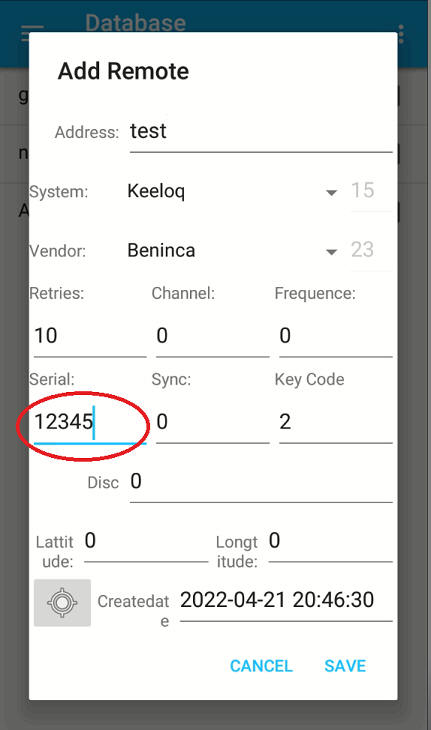This screenshot has width=431, height=730.
Task: Select the Retries field with value 10
Action: pos(90,337)
